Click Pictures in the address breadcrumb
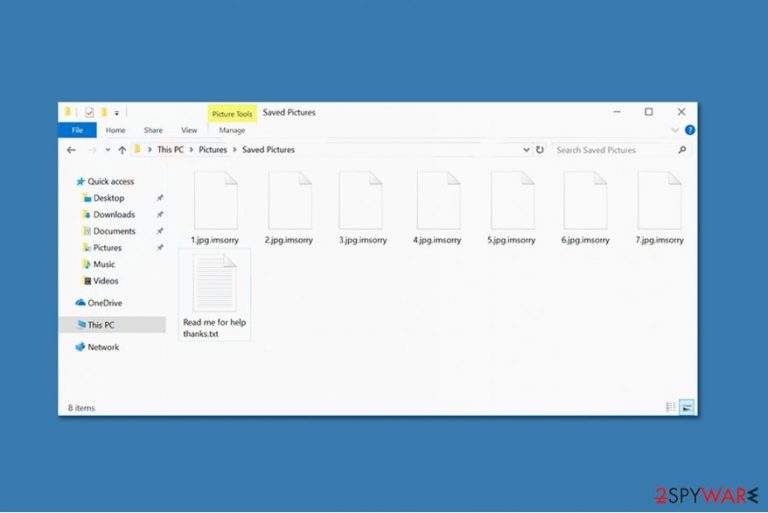The height and width of the screenshot is (513, 768). [213, 150]
